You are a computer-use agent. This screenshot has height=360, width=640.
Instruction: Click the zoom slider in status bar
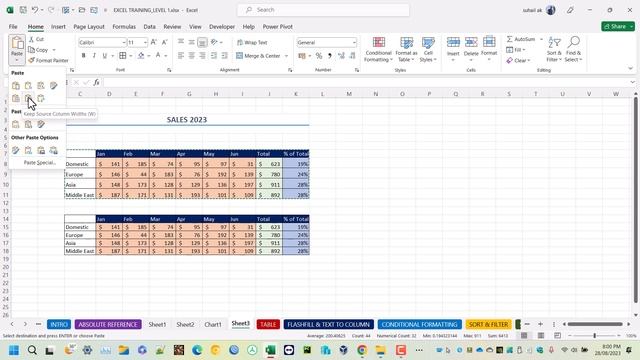click(x=594, y=336)
